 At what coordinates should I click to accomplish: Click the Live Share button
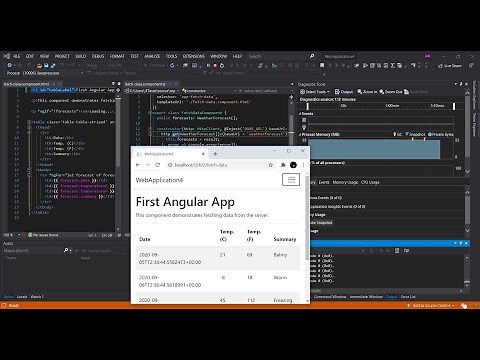(450, 66)
